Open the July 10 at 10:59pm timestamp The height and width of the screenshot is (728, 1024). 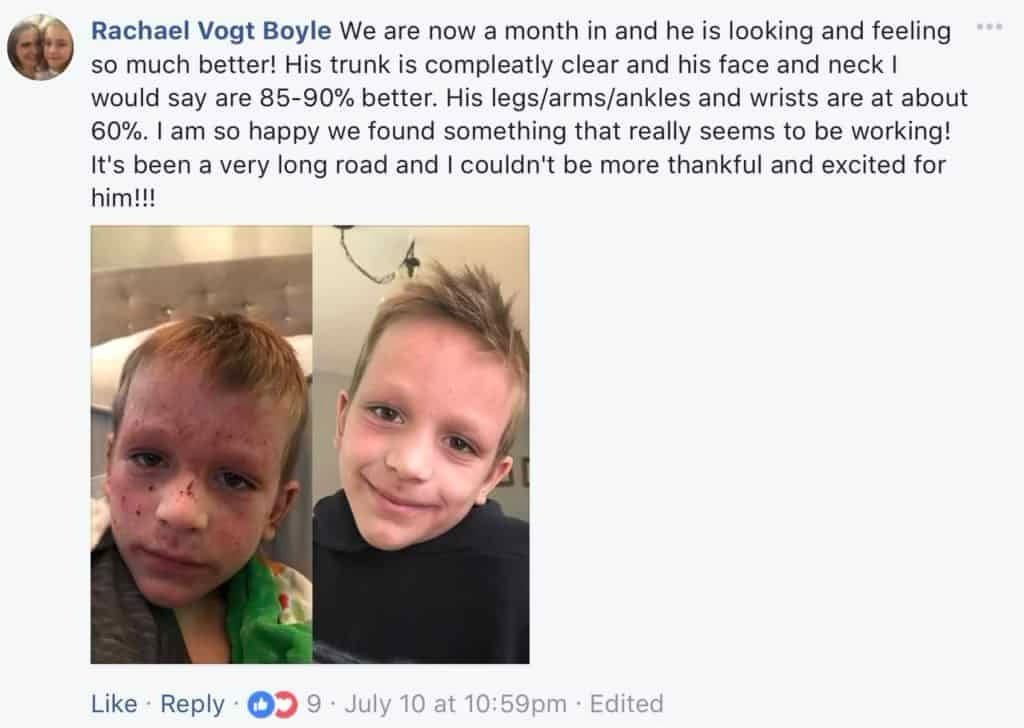click(x=455, y=704)
